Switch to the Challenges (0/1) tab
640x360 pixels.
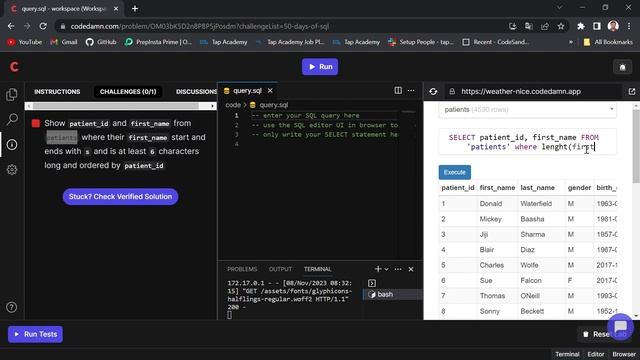(x=128, y=91)
